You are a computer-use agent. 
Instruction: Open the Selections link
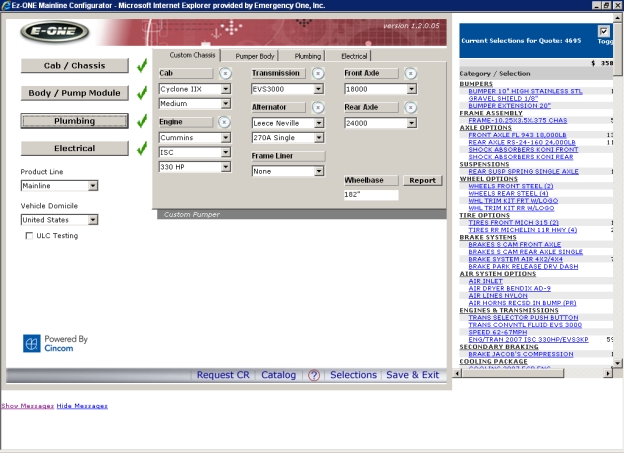[353, 375]
